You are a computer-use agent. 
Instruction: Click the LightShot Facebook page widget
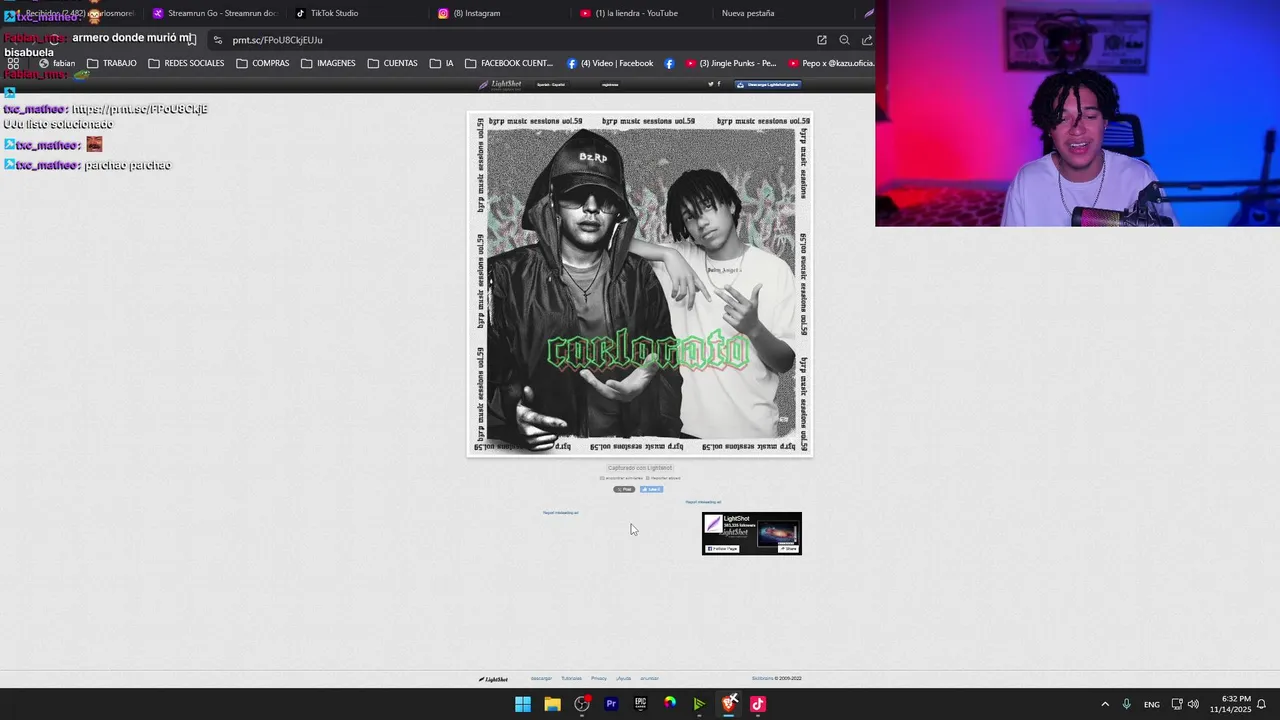click(x=752, y=533)
